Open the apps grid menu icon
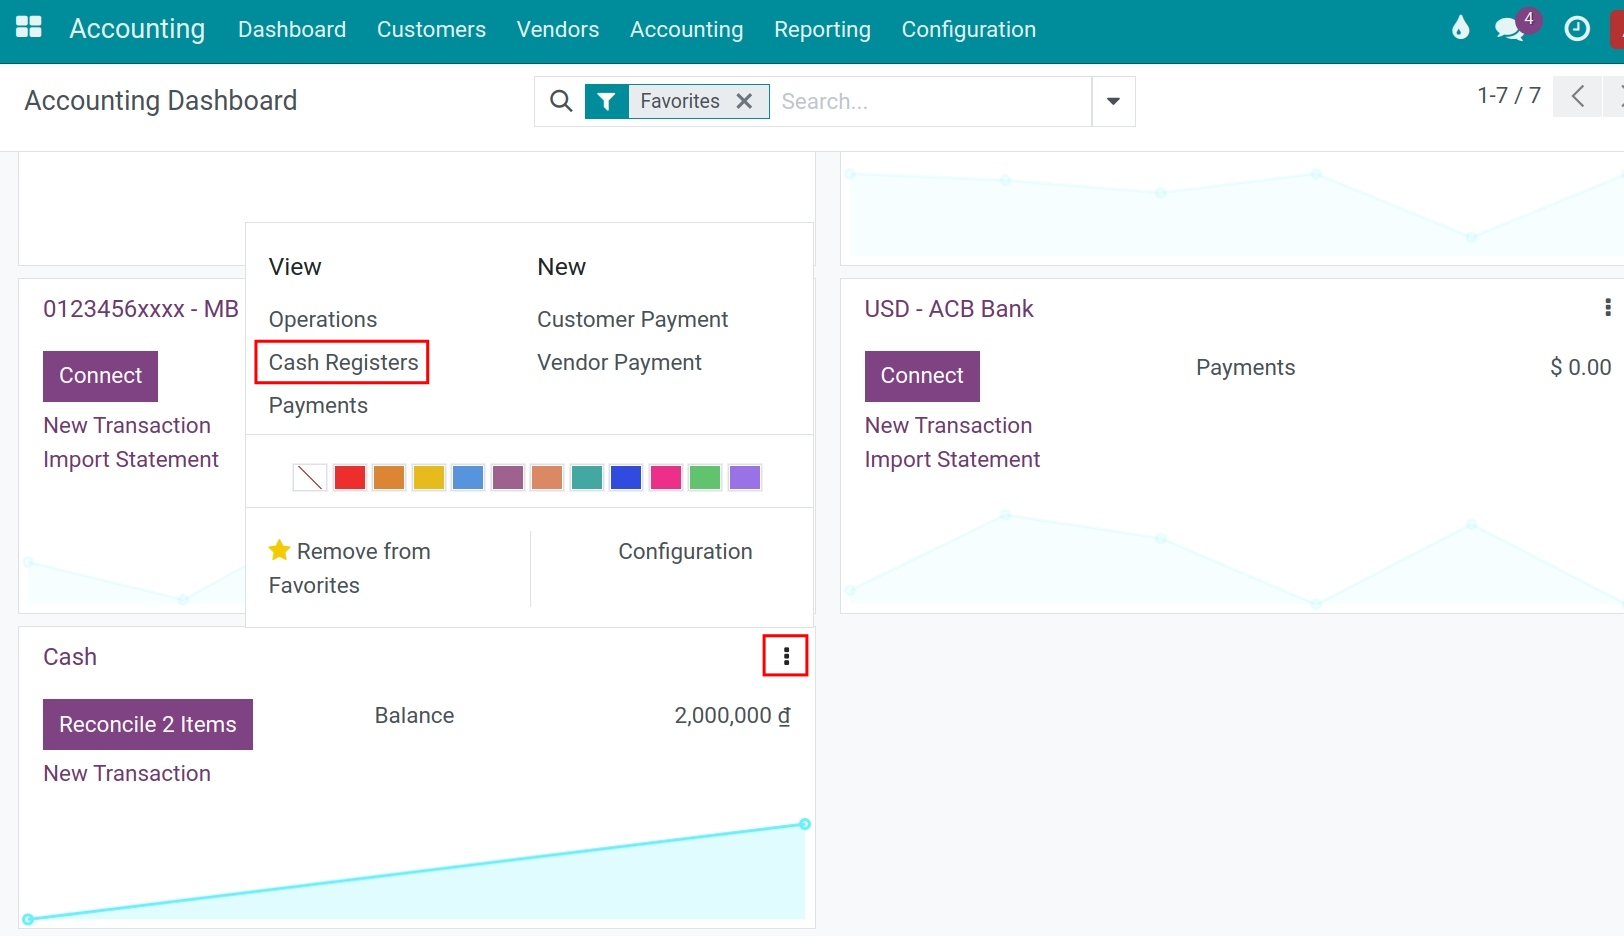 [x=29, y=28]
